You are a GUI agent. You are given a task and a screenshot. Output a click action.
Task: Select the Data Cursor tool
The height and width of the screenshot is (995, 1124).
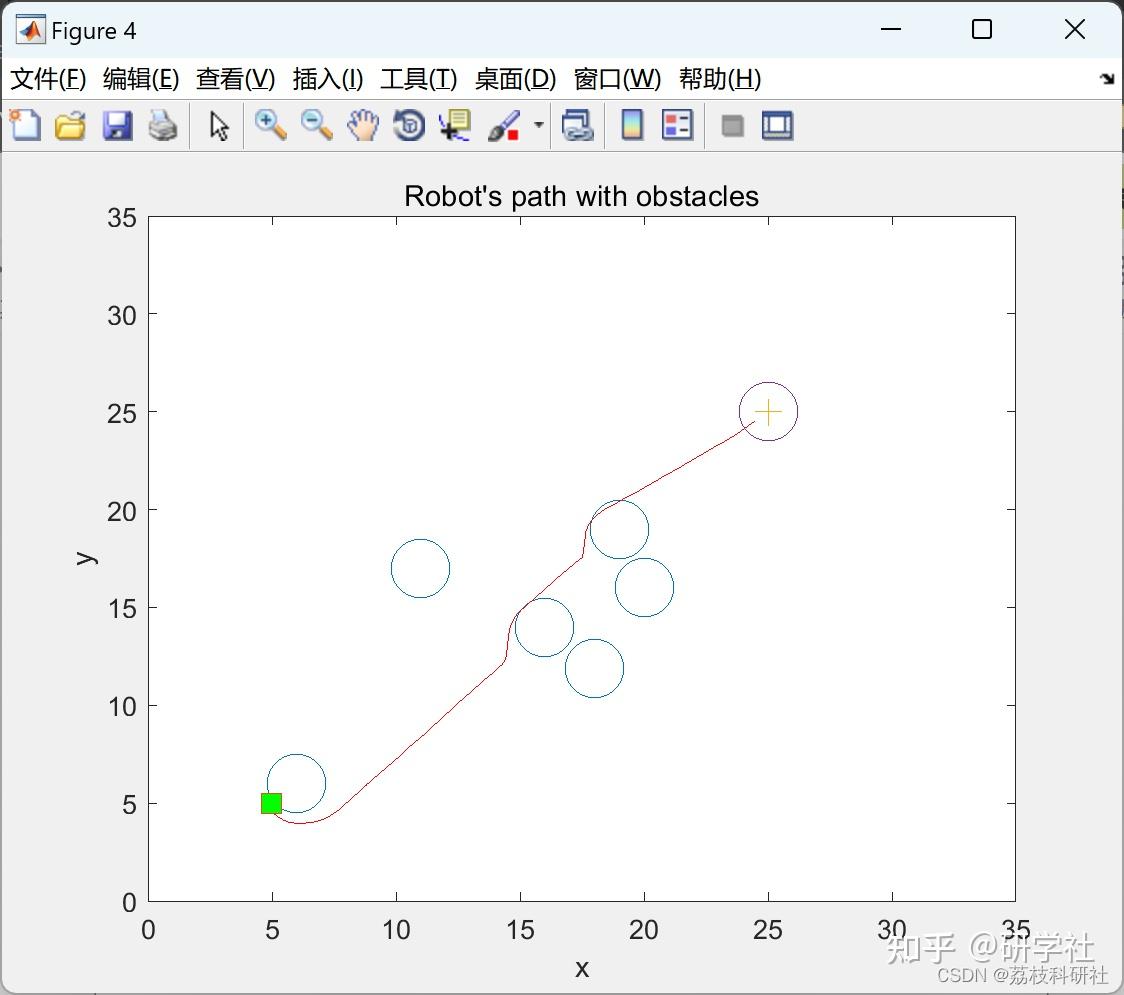tap(454, 125)
